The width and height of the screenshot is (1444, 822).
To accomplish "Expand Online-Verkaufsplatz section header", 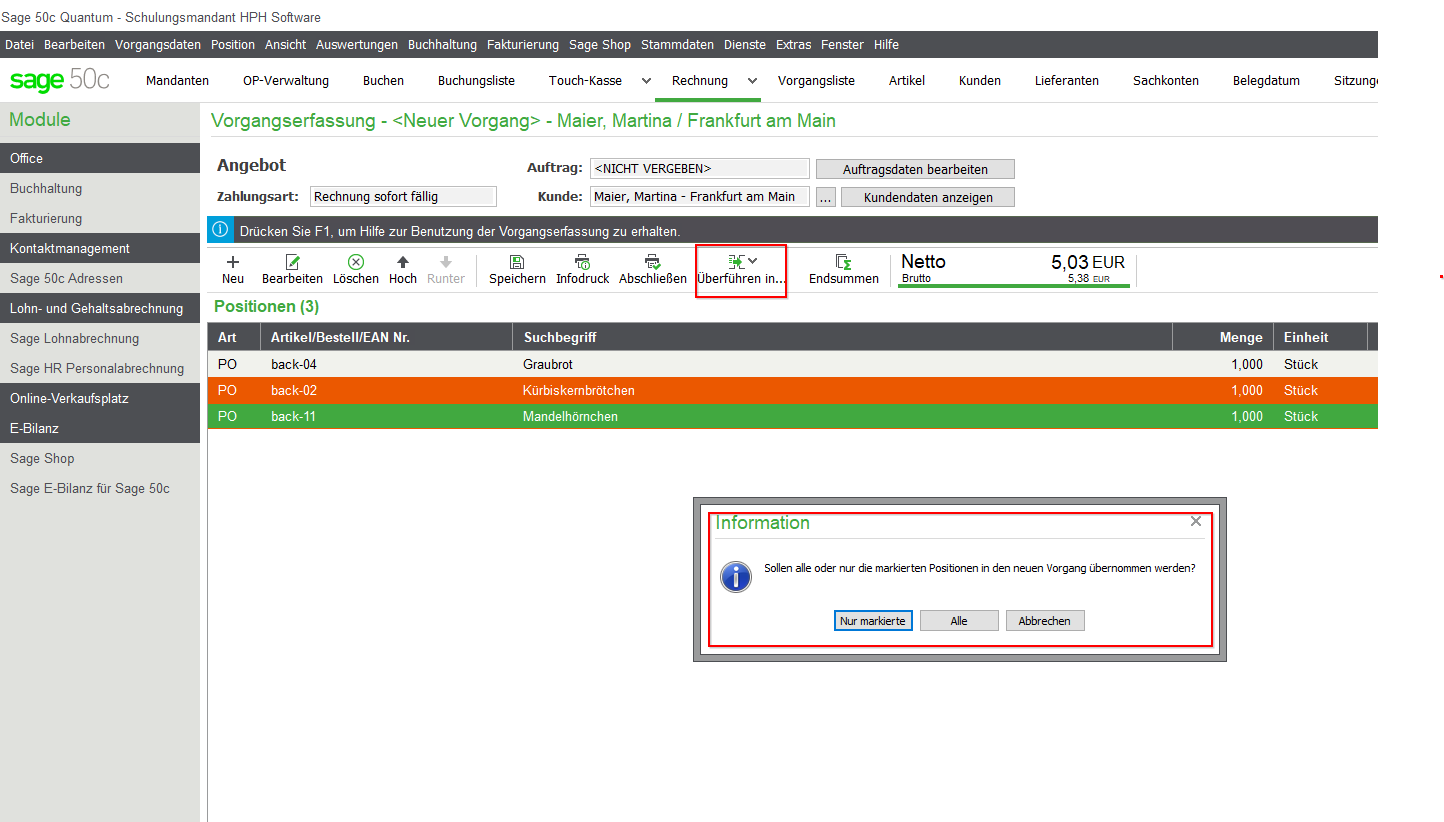I will [100, 398].
